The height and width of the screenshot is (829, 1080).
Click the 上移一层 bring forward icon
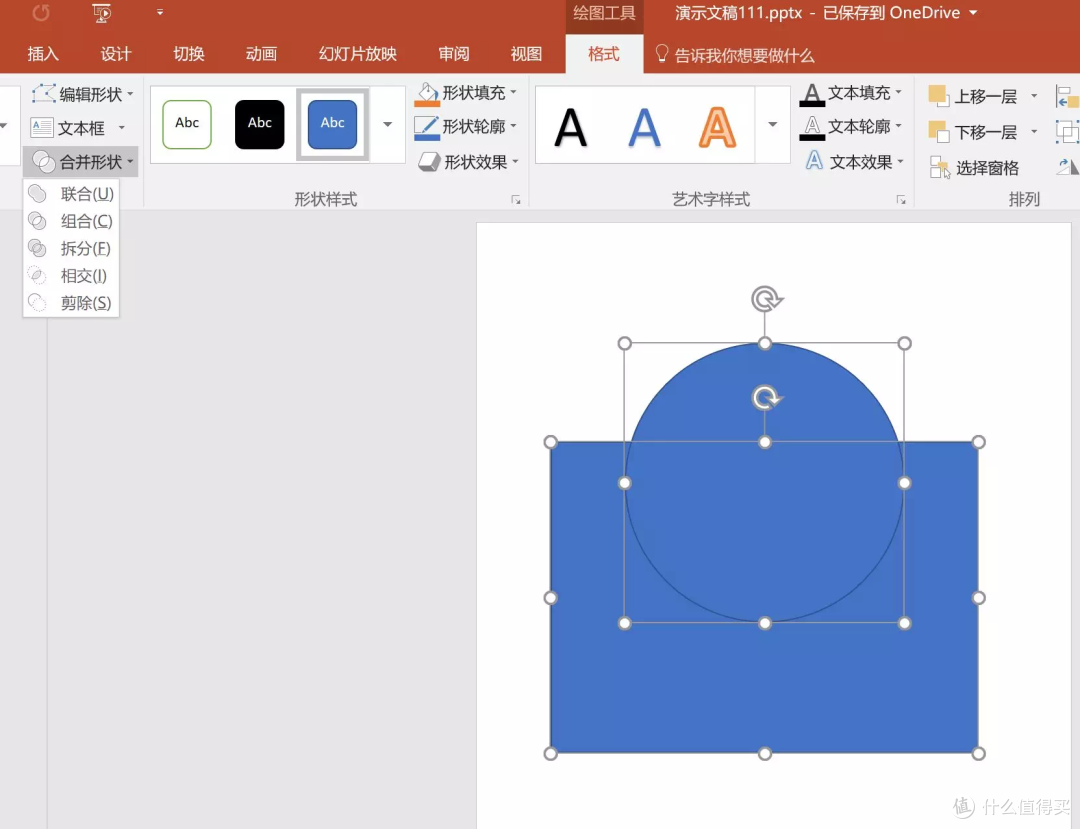[938, 96]
